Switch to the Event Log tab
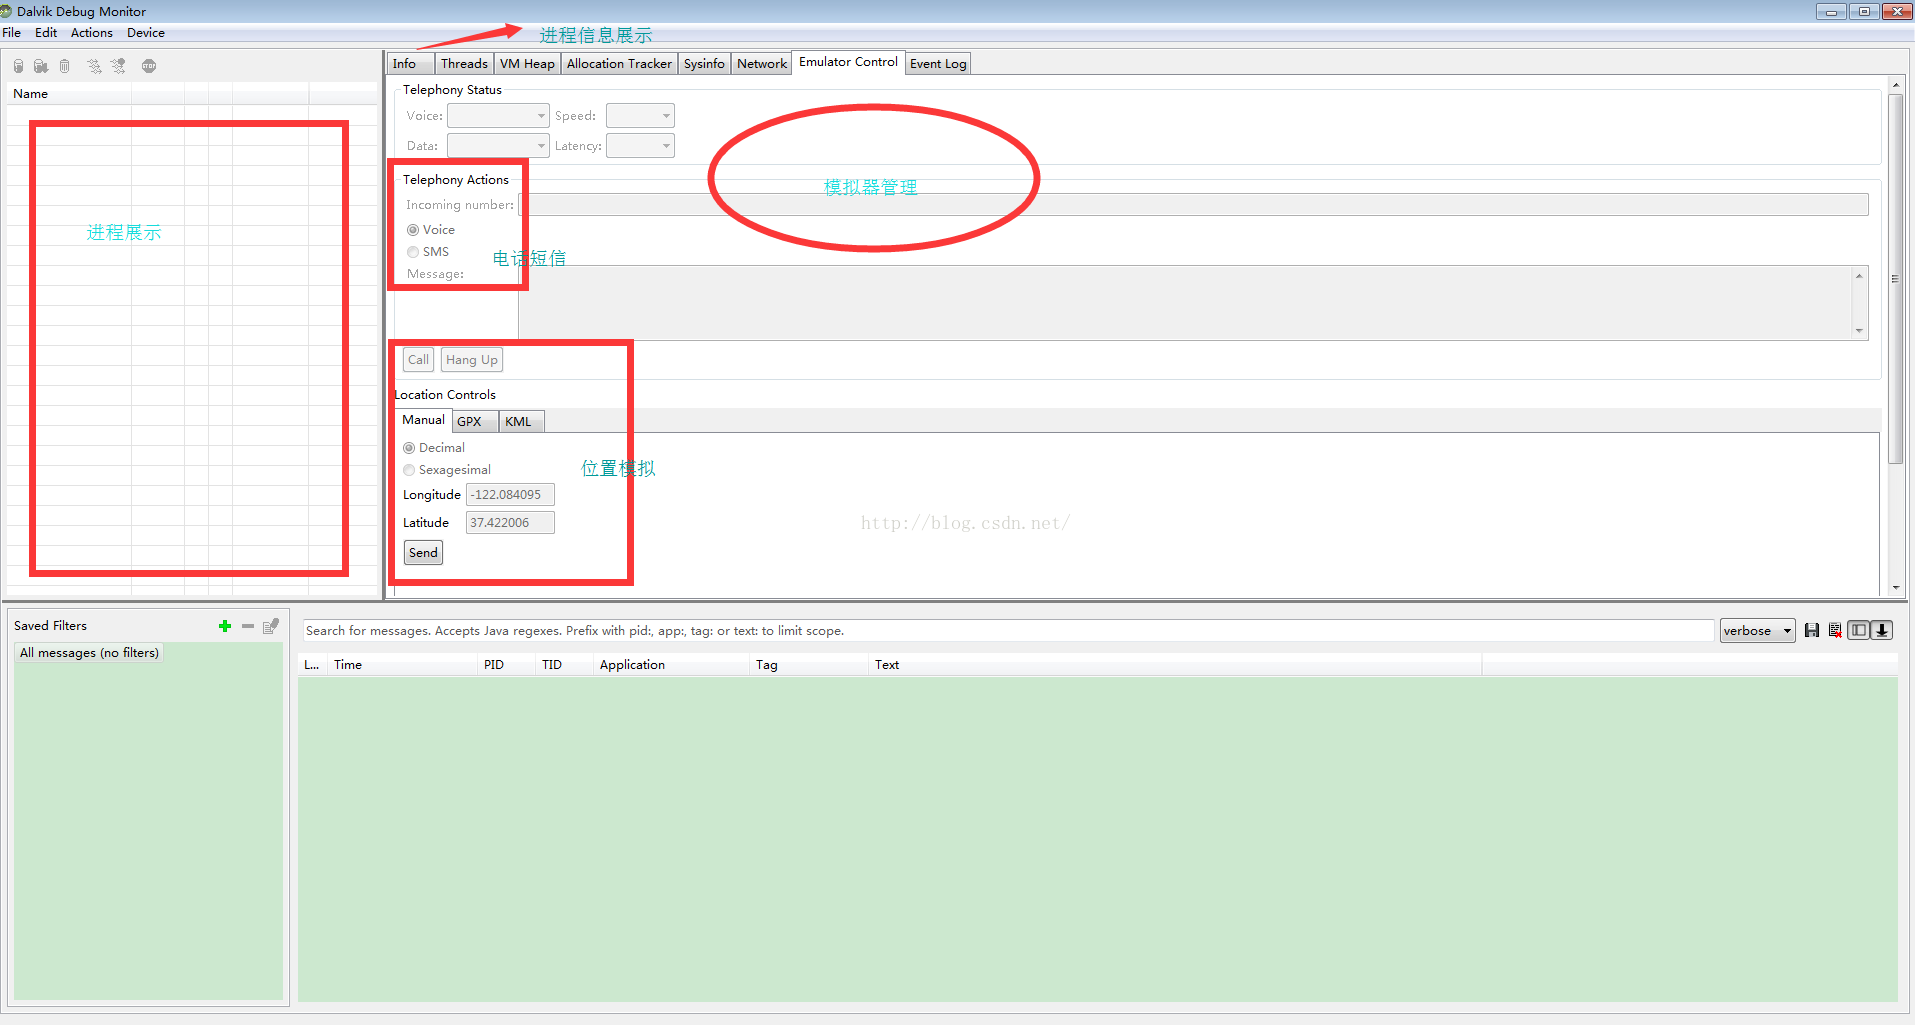 point(938,64)
